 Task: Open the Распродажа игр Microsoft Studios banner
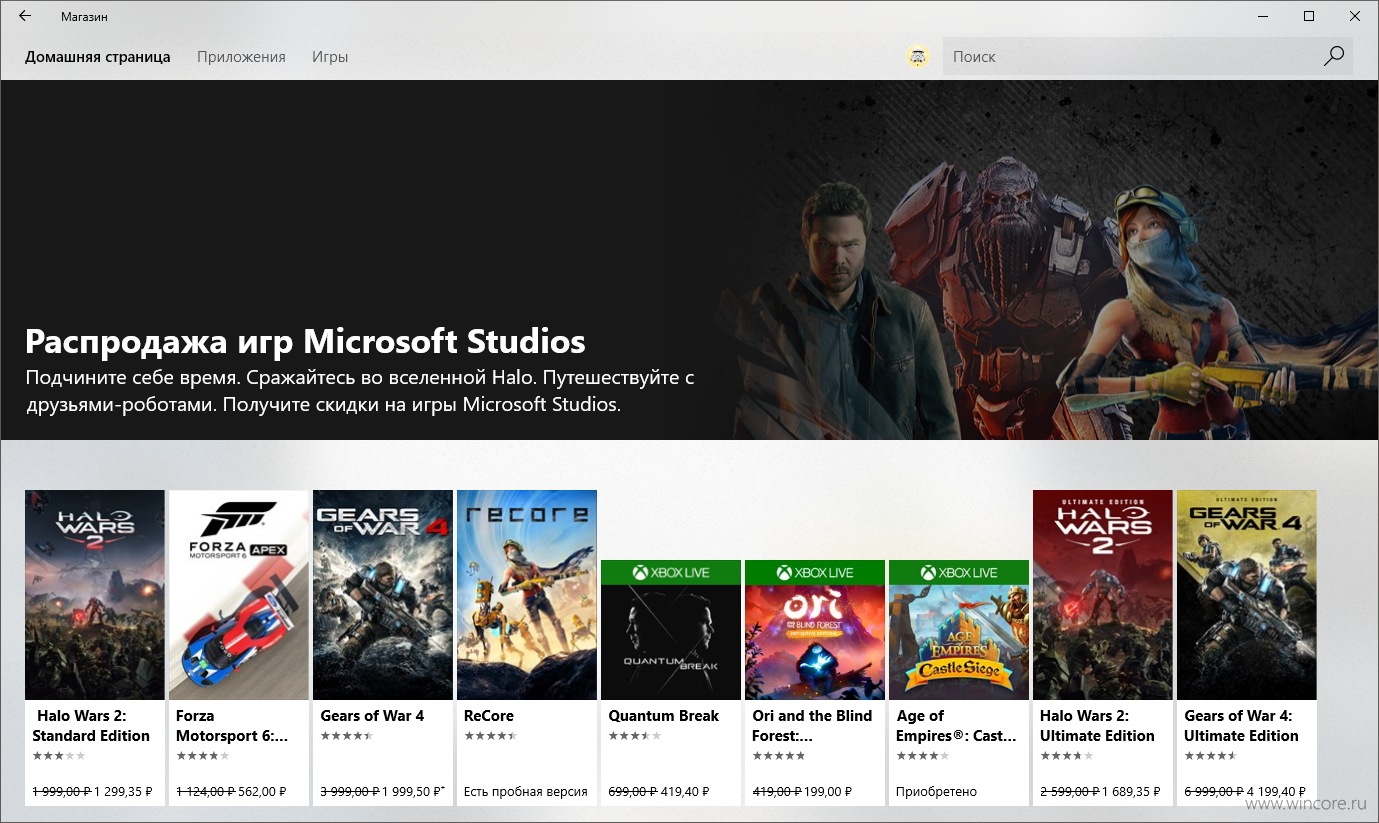pyautogui.click(x=689, y=260)
